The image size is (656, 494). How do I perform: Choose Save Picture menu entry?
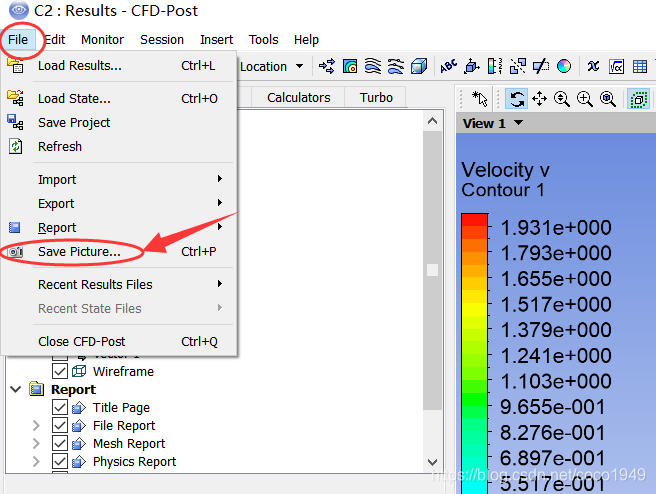119,251
